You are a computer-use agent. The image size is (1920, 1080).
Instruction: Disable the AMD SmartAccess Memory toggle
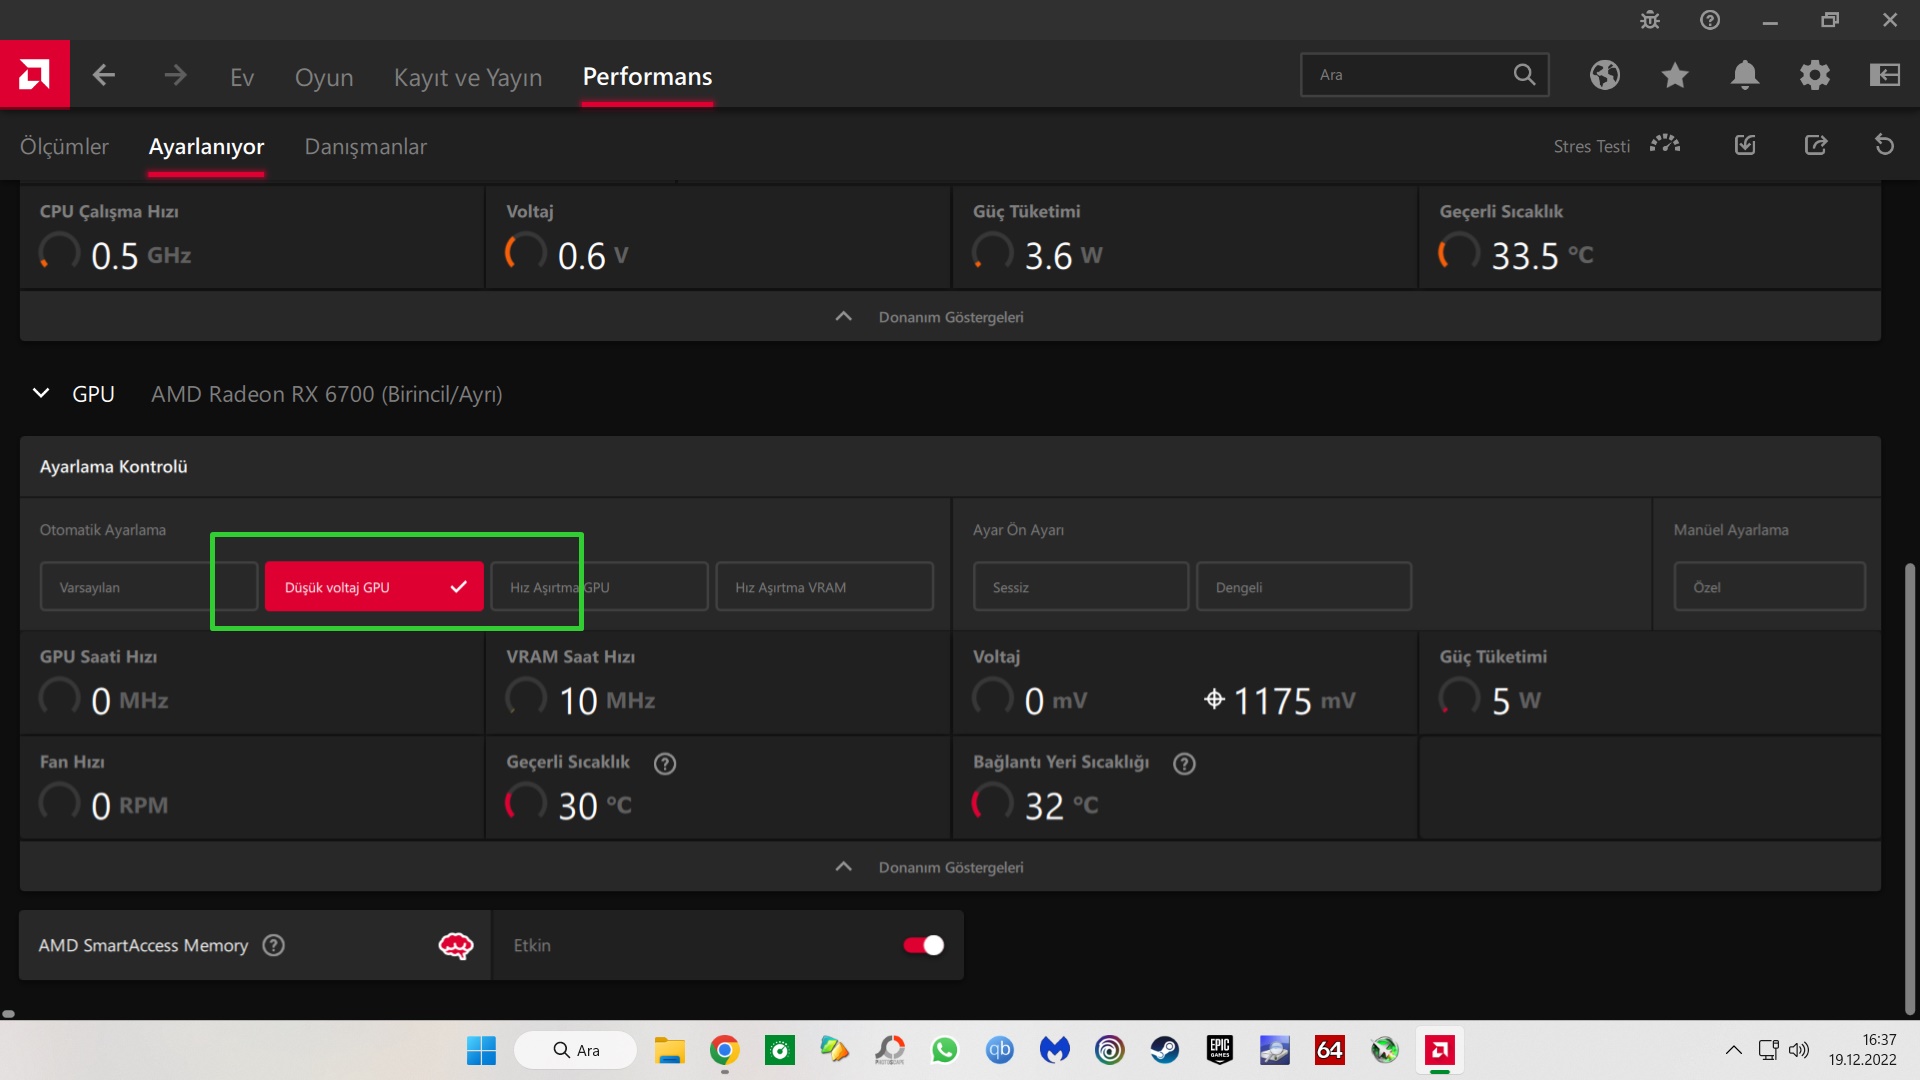[923, 945]
